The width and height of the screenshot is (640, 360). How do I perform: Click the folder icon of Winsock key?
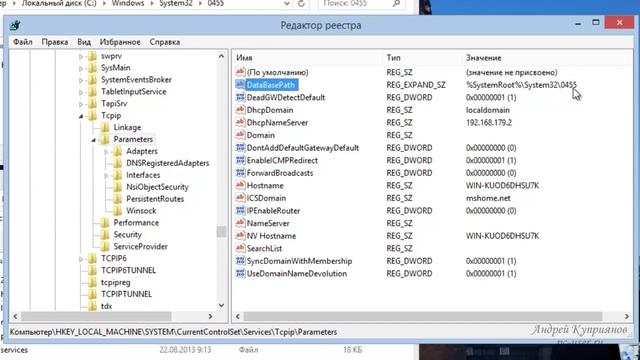[118, 211]
